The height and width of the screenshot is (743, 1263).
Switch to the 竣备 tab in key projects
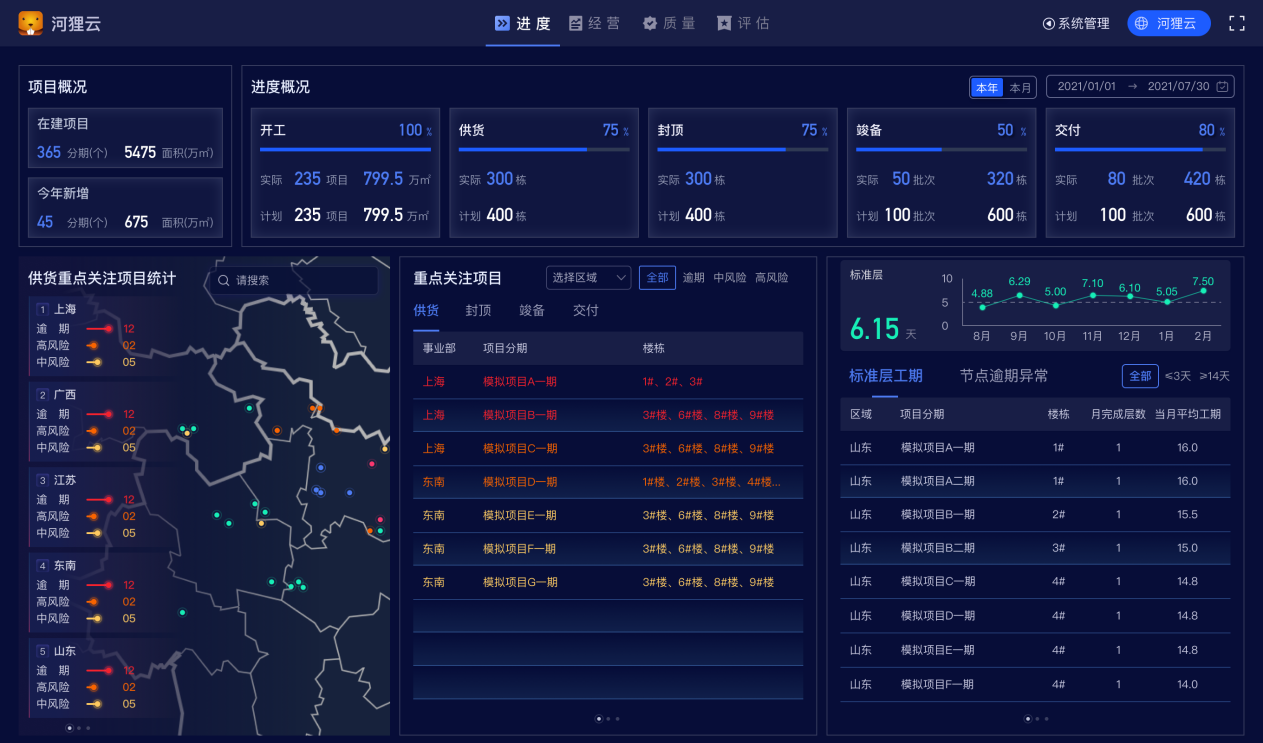[532, 311]
